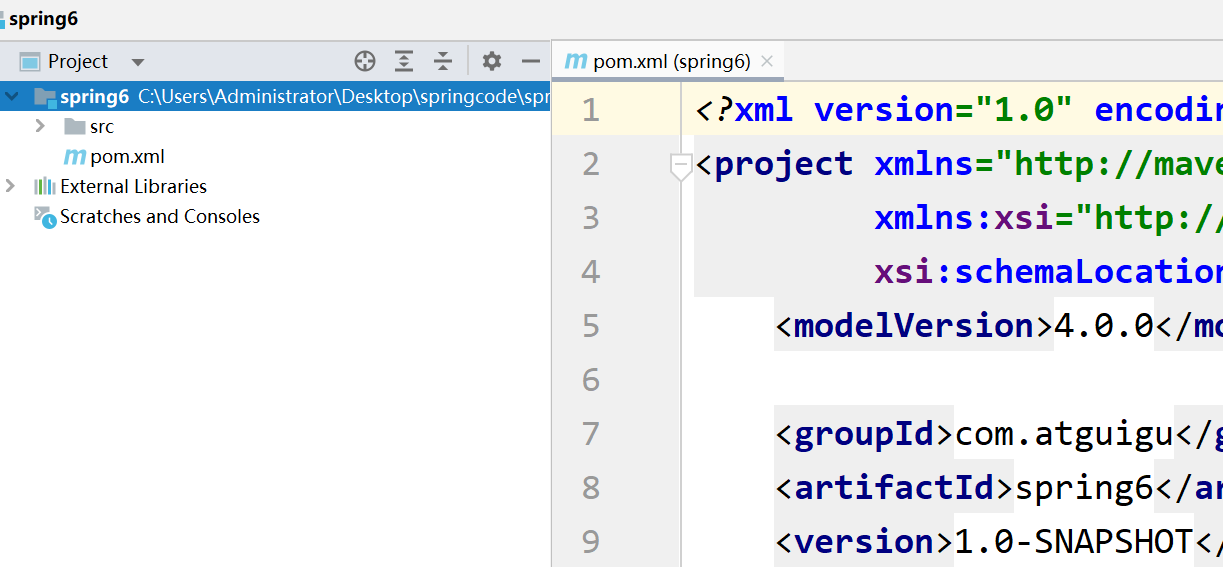Click the src folder icon
Screen dimensions: 1223x567
(x=74, y=126)
